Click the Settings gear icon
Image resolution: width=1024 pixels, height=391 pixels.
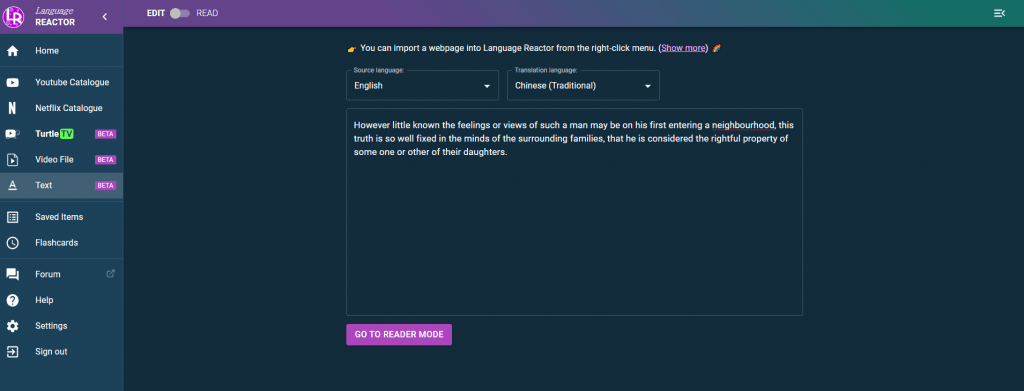[12, 326]
